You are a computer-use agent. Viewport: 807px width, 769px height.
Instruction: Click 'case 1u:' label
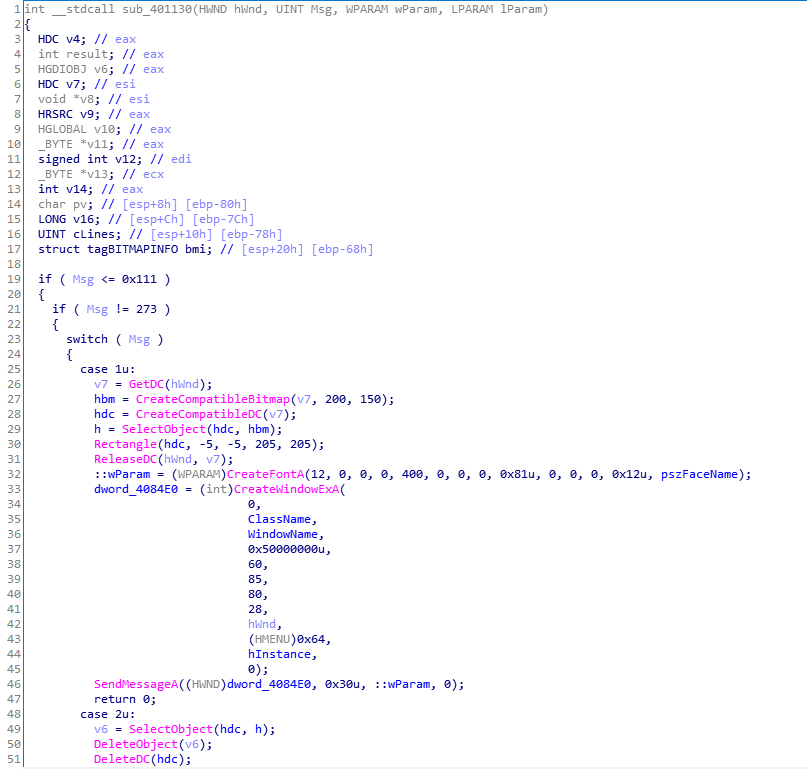(x=108, y=370)
